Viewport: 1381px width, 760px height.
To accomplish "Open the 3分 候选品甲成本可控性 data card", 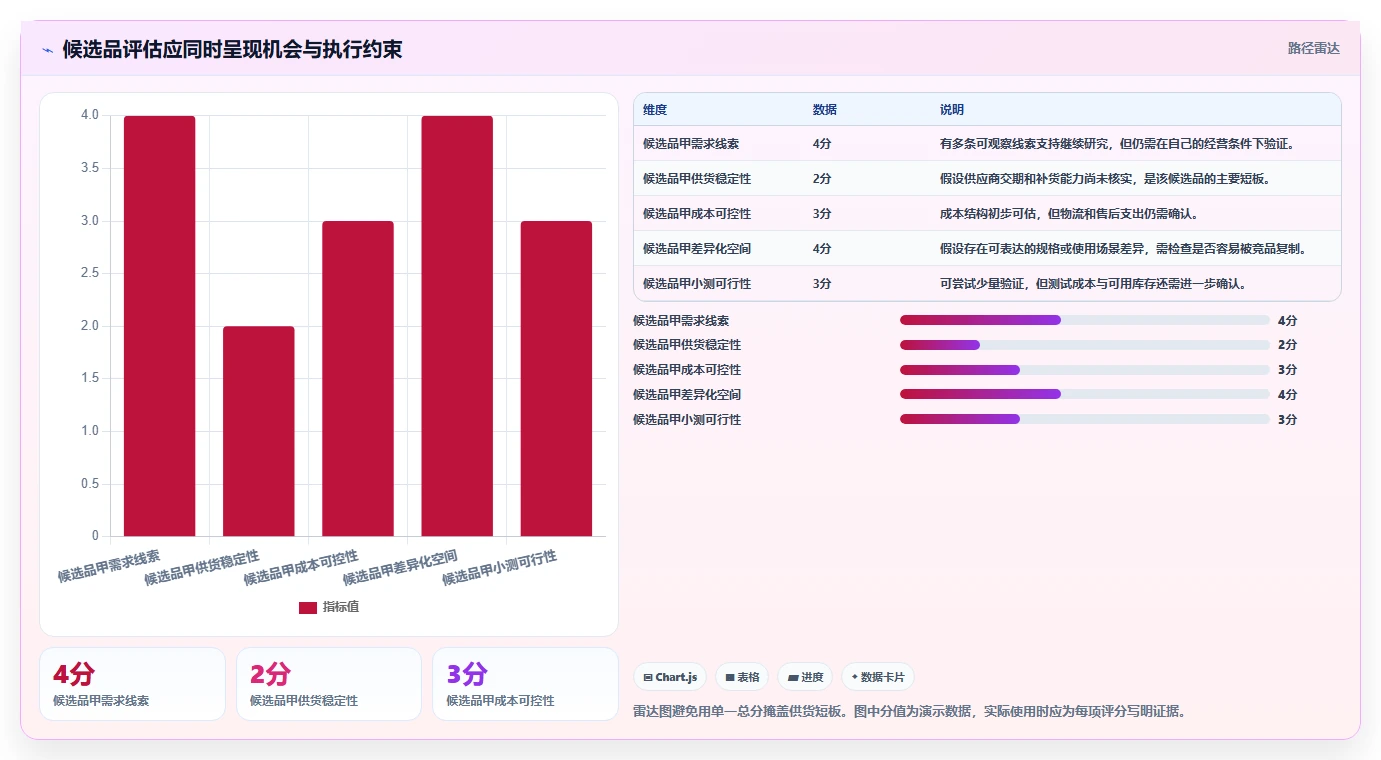I will (525, 684).
